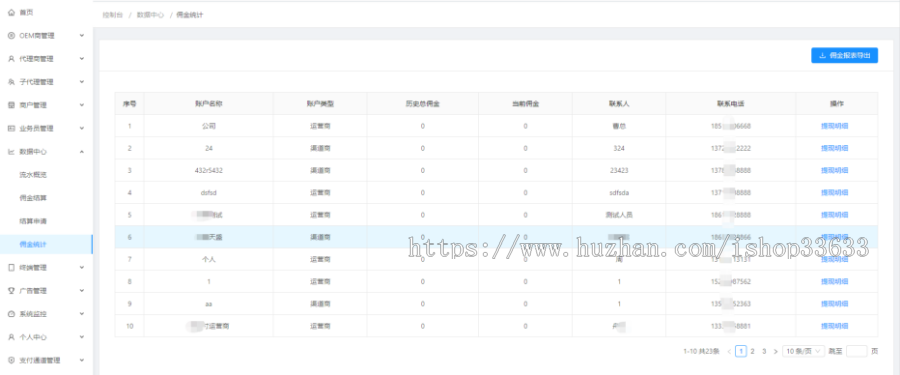Click the 联系电话 column header

(x=731, y=104)
